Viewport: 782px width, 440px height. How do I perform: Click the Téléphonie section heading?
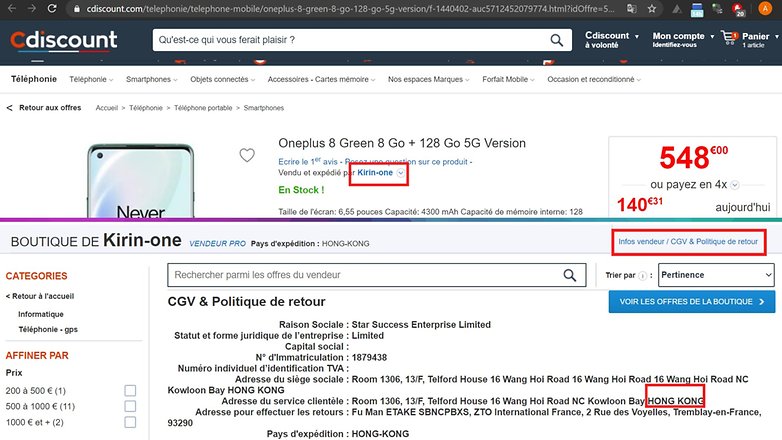point(34,79)
